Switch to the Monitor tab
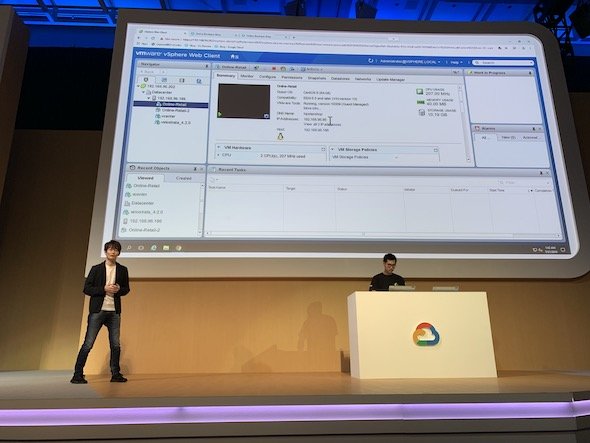This screenshot has width=590, height=443. click(x=247, y=76)
